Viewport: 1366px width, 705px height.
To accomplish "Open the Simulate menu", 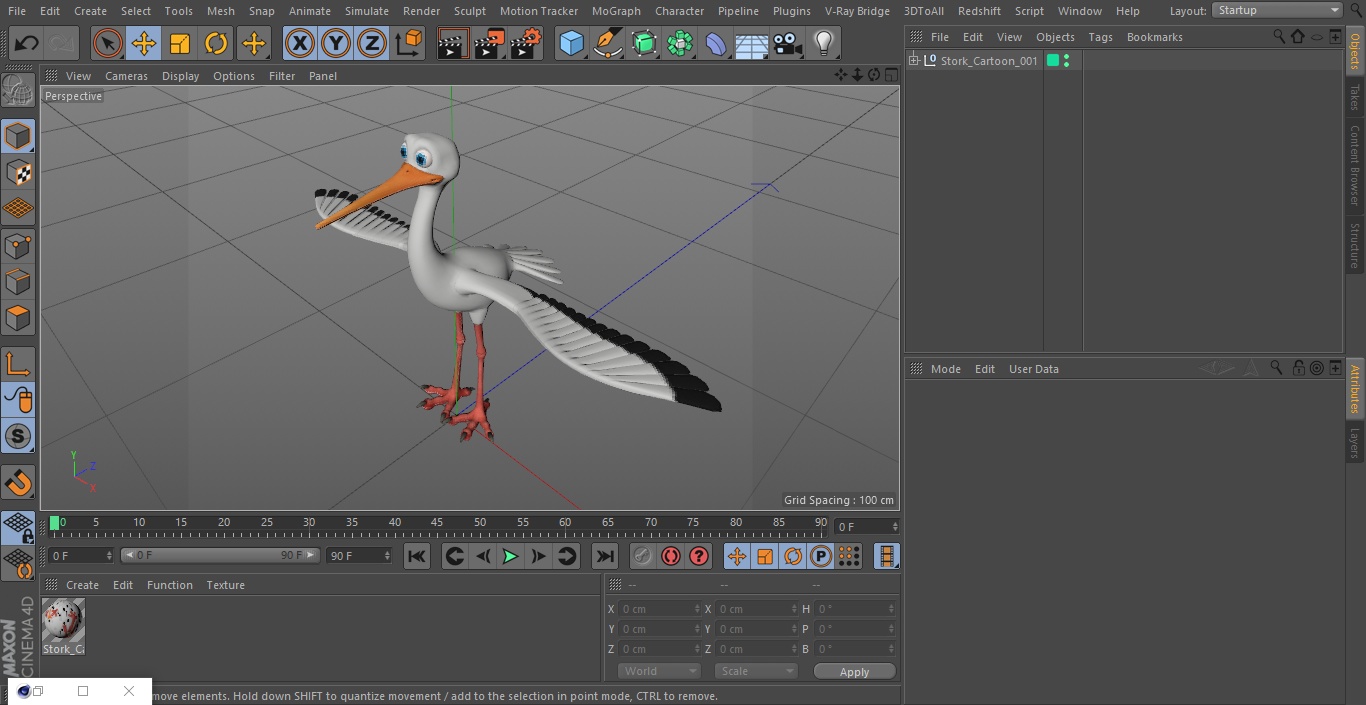I will pyautogui.click(x=367, y=11).
